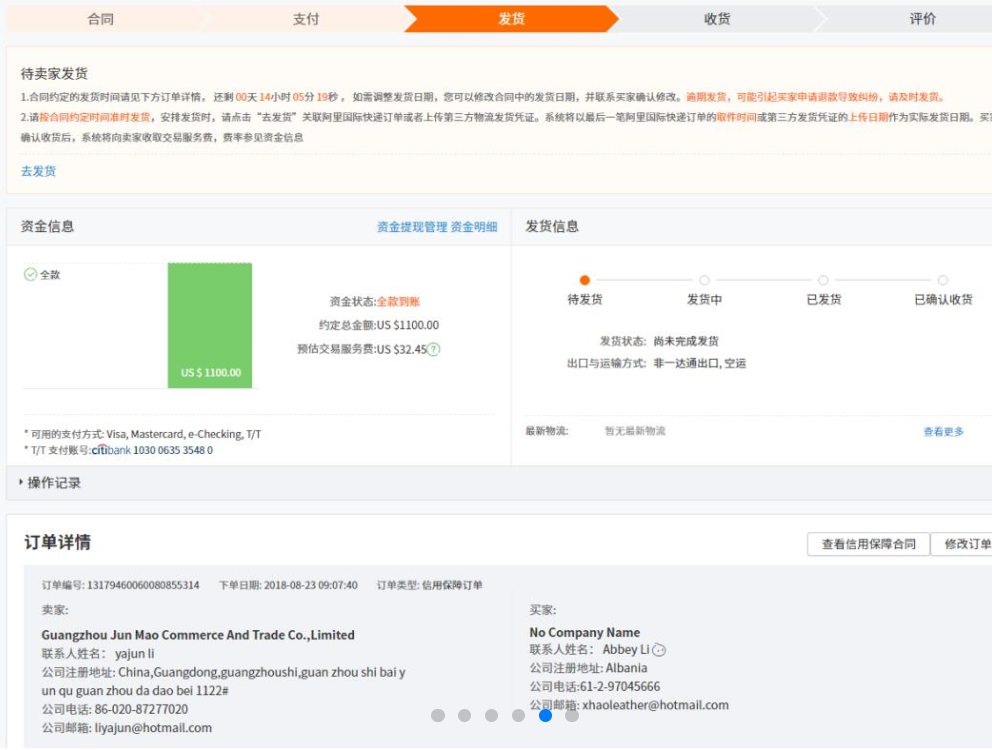The width and height of the screenshot is (992, 750).
Task: Click 查看更多 in logistics section
Action: pos(943,432)
